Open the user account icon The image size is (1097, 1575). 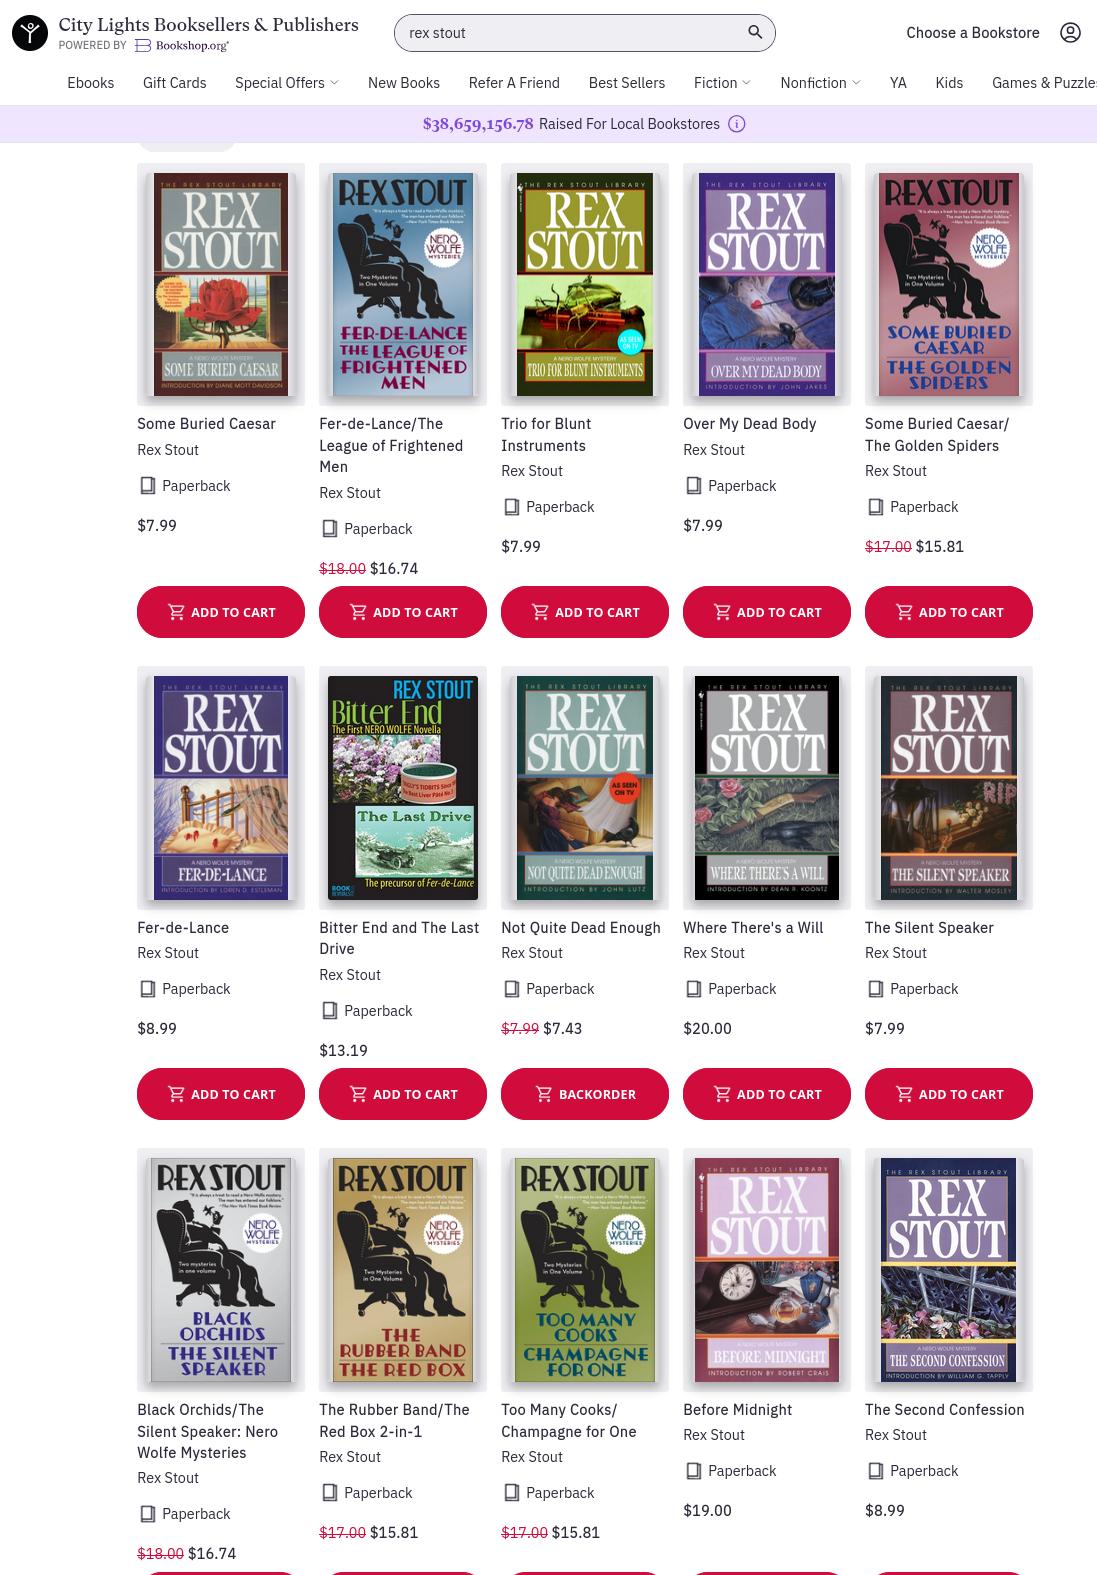(x=1070, y=32)
